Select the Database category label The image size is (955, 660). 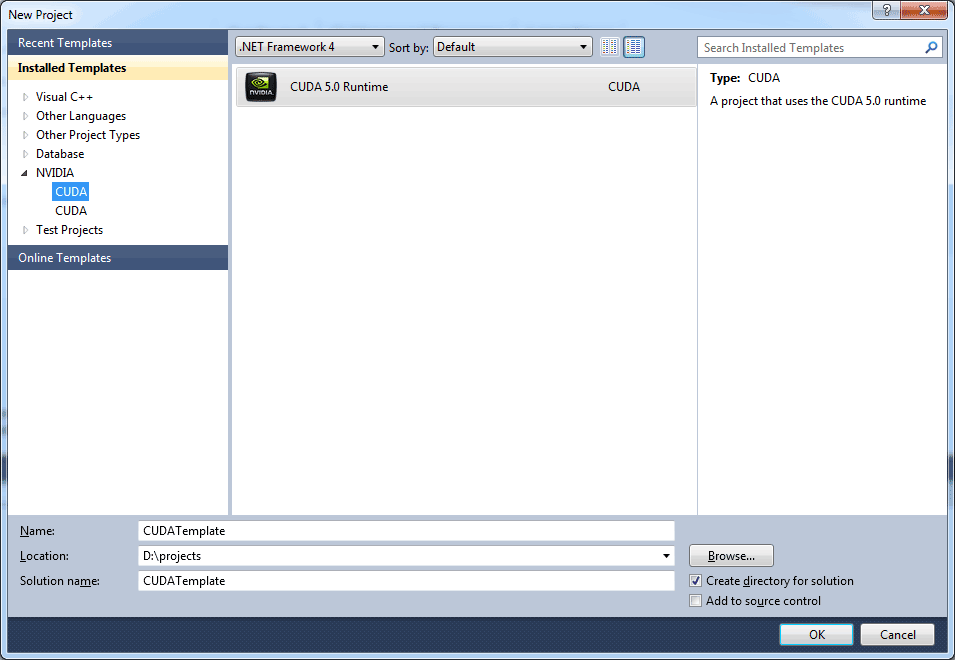point(60,154)
